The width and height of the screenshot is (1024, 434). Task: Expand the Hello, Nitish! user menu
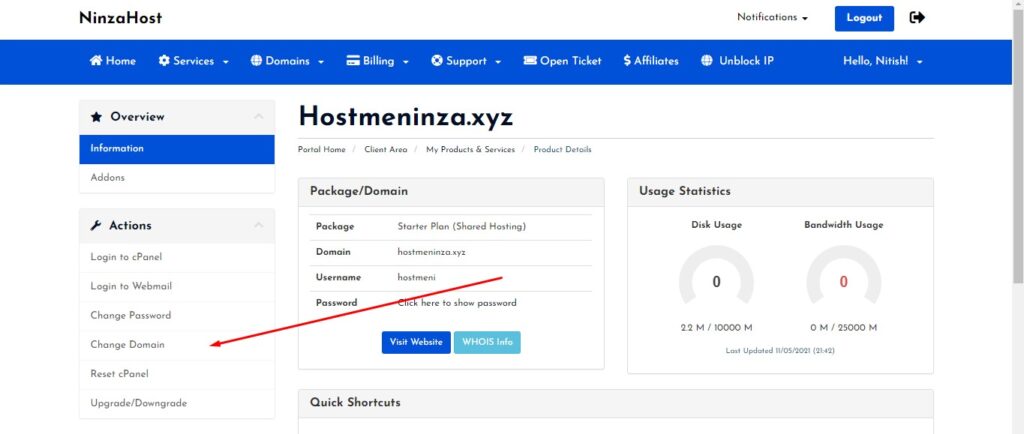click(883, 61)
